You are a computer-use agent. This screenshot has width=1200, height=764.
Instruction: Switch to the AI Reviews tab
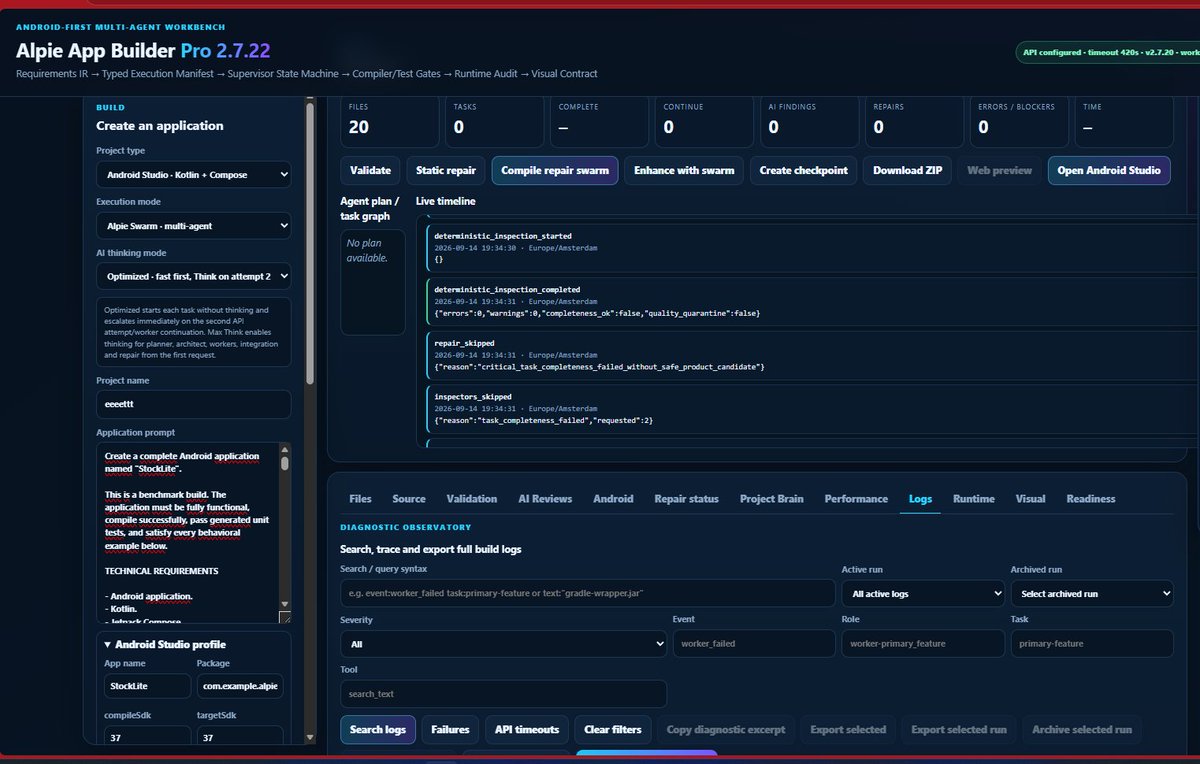(x=545, y=498)
